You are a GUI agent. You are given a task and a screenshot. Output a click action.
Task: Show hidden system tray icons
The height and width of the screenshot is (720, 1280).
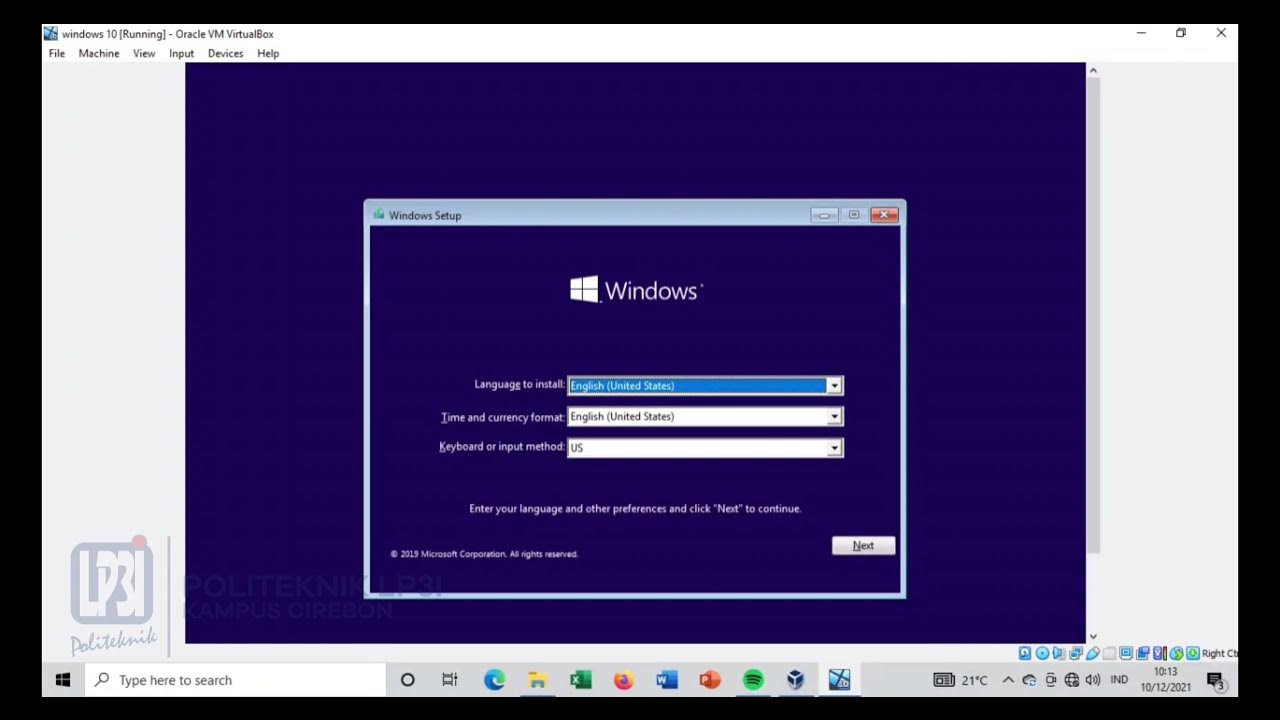tap(1008, 680)
